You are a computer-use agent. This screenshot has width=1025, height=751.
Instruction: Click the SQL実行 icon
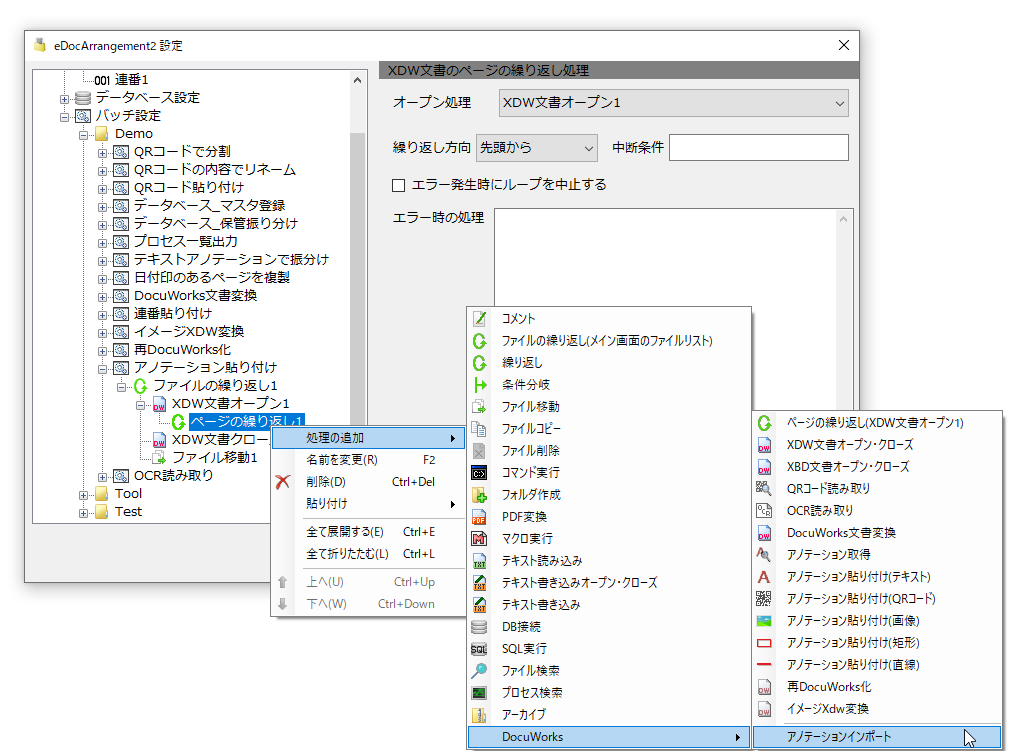(479, 649)
